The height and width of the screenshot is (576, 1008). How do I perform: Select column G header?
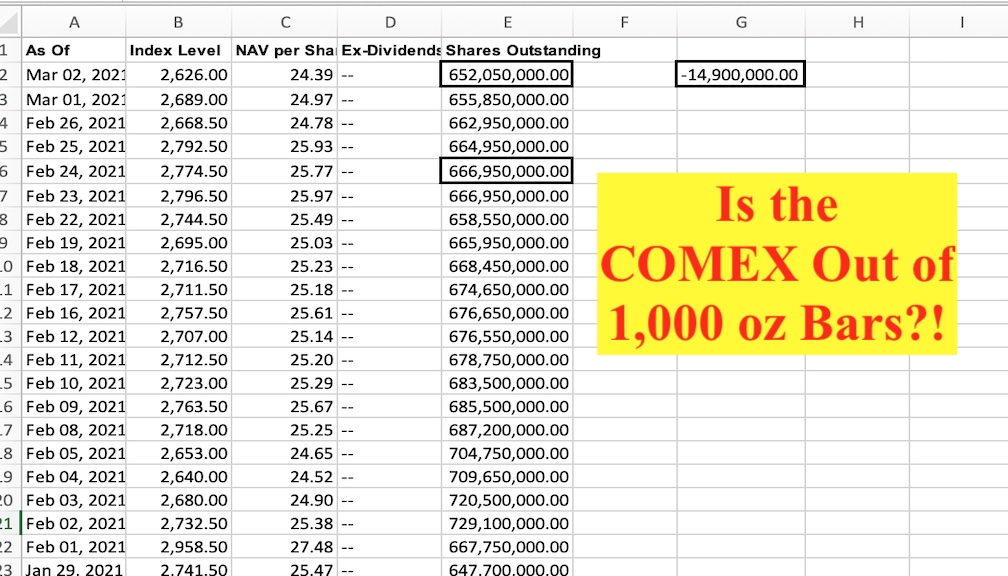click(x=741, y=22)
